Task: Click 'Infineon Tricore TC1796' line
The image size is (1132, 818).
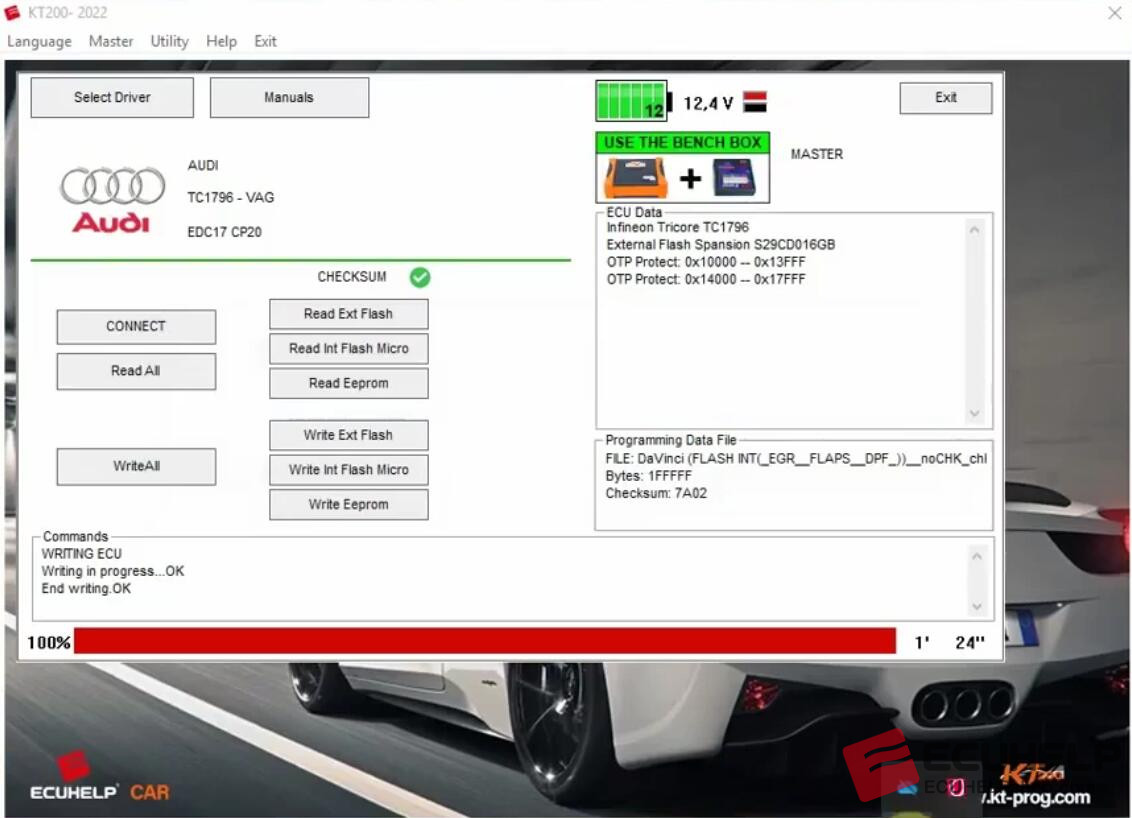Action: pyautogui.click(x=678, y=227)
